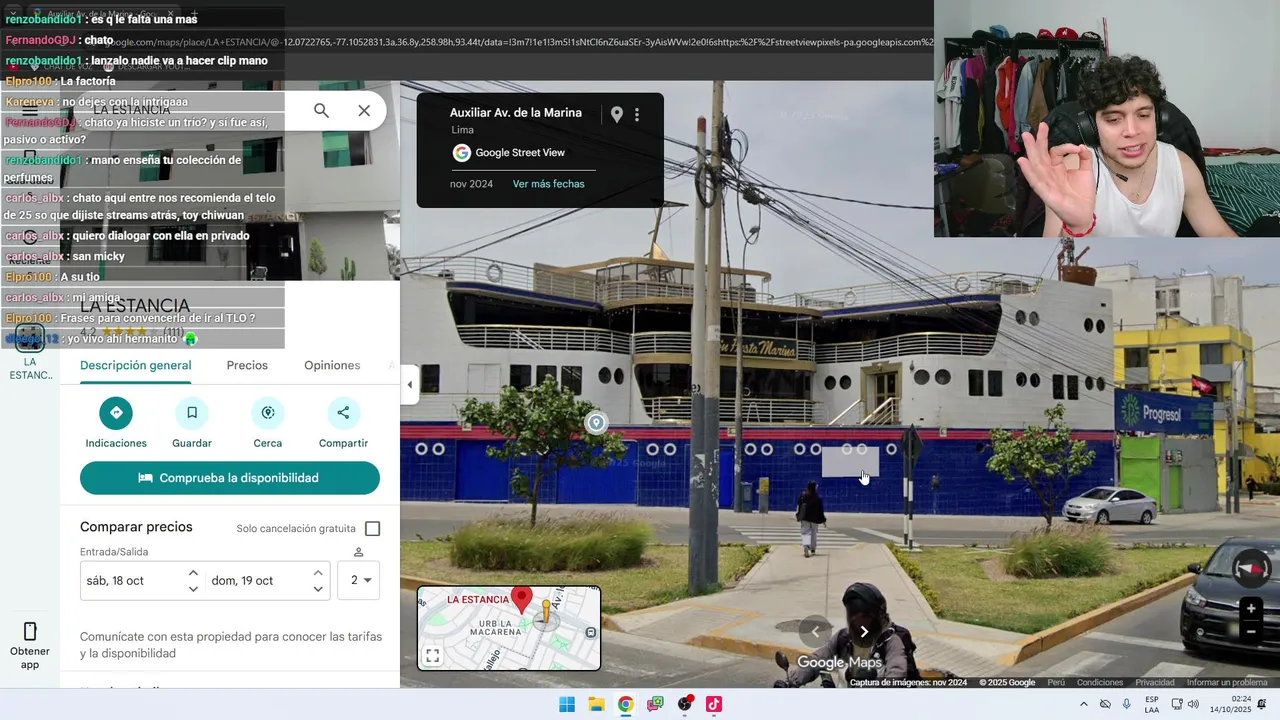The width and height of the screenshot is (1280, 720).
Task: Open Privacidad link in footer
Action: coord(1155,683)
